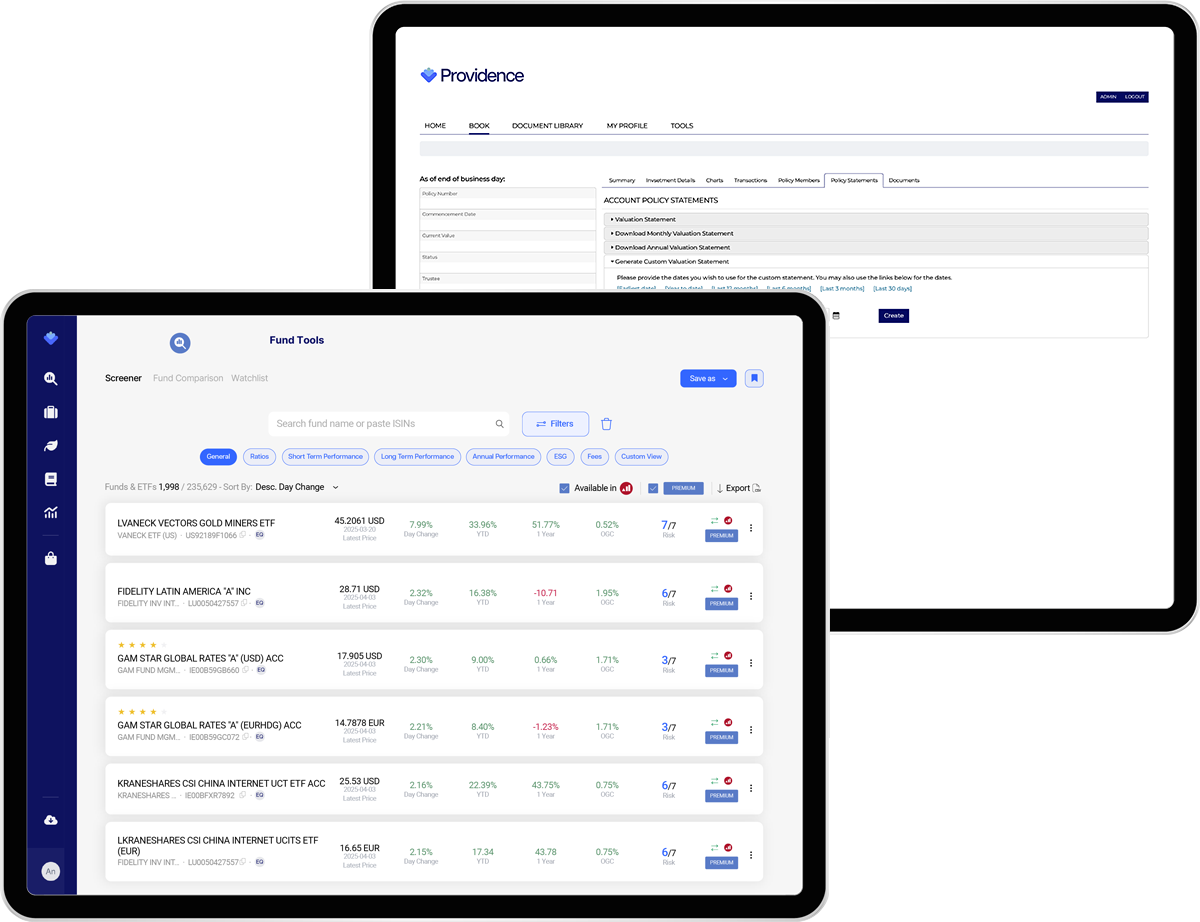
Task: Select Long Term Performance pill
Action: click(x=418, y=456)
